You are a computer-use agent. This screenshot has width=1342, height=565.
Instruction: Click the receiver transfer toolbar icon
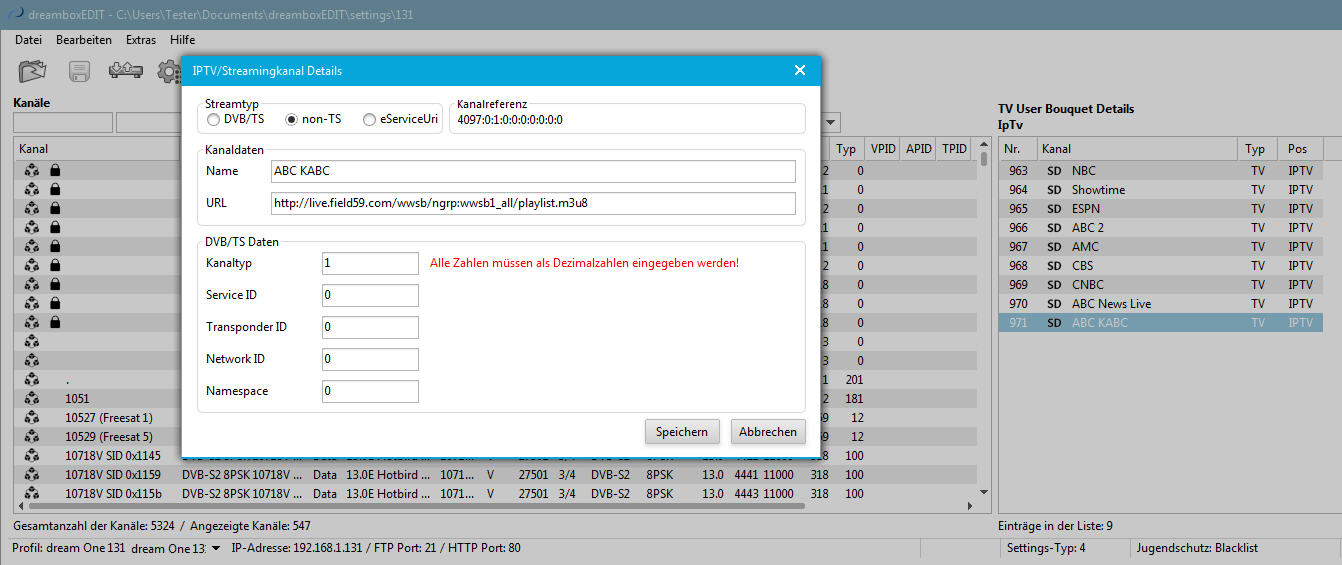click(x=126, y=72)
